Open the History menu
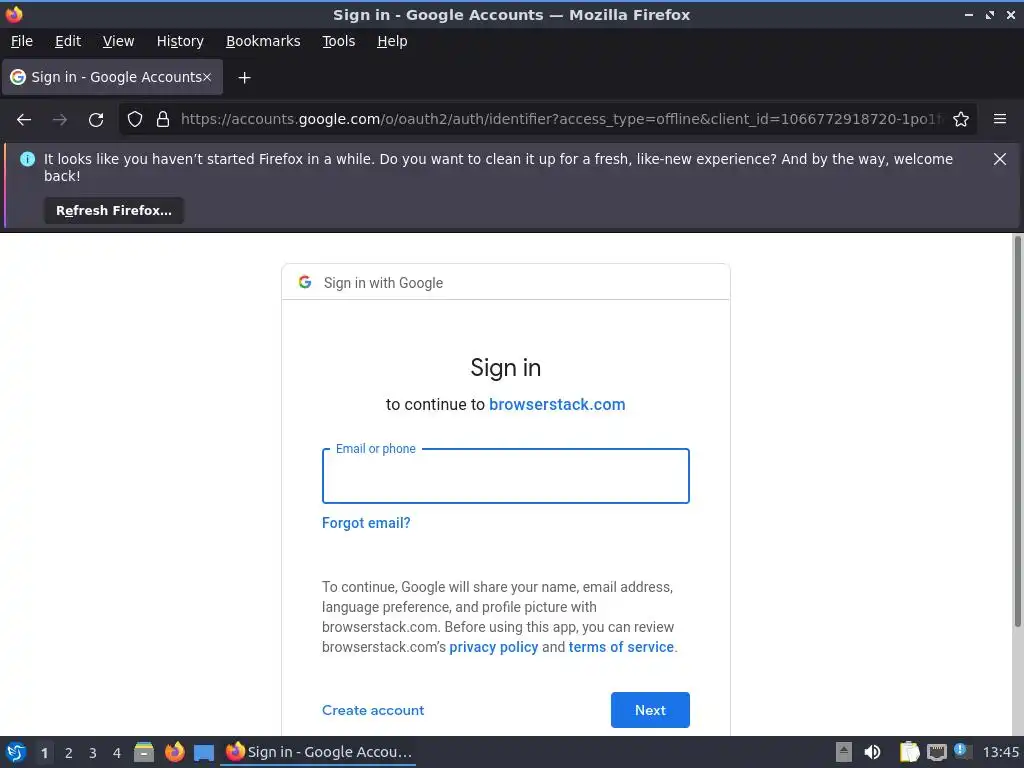 180,41
